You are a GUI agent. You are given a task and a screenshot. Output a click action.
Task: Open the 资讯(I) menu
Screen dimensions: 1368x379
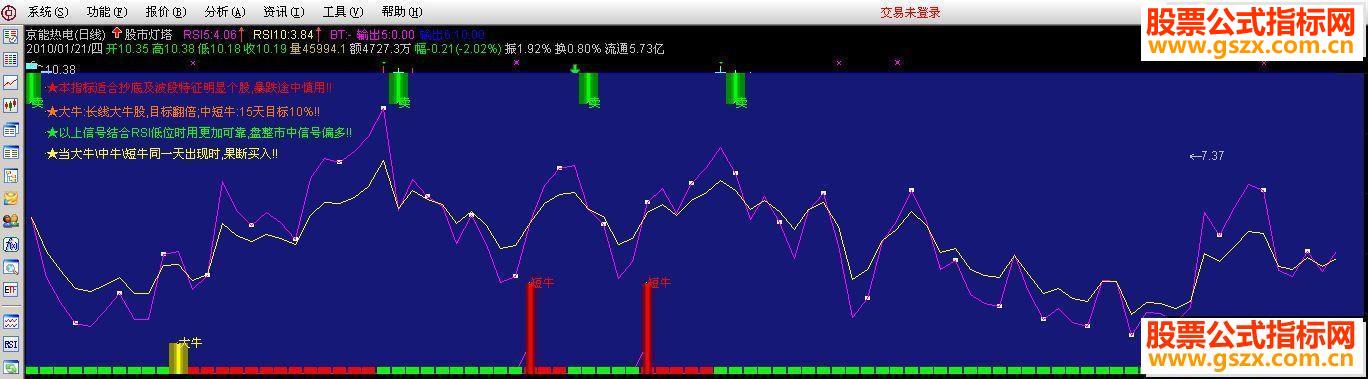click(284, 12)
